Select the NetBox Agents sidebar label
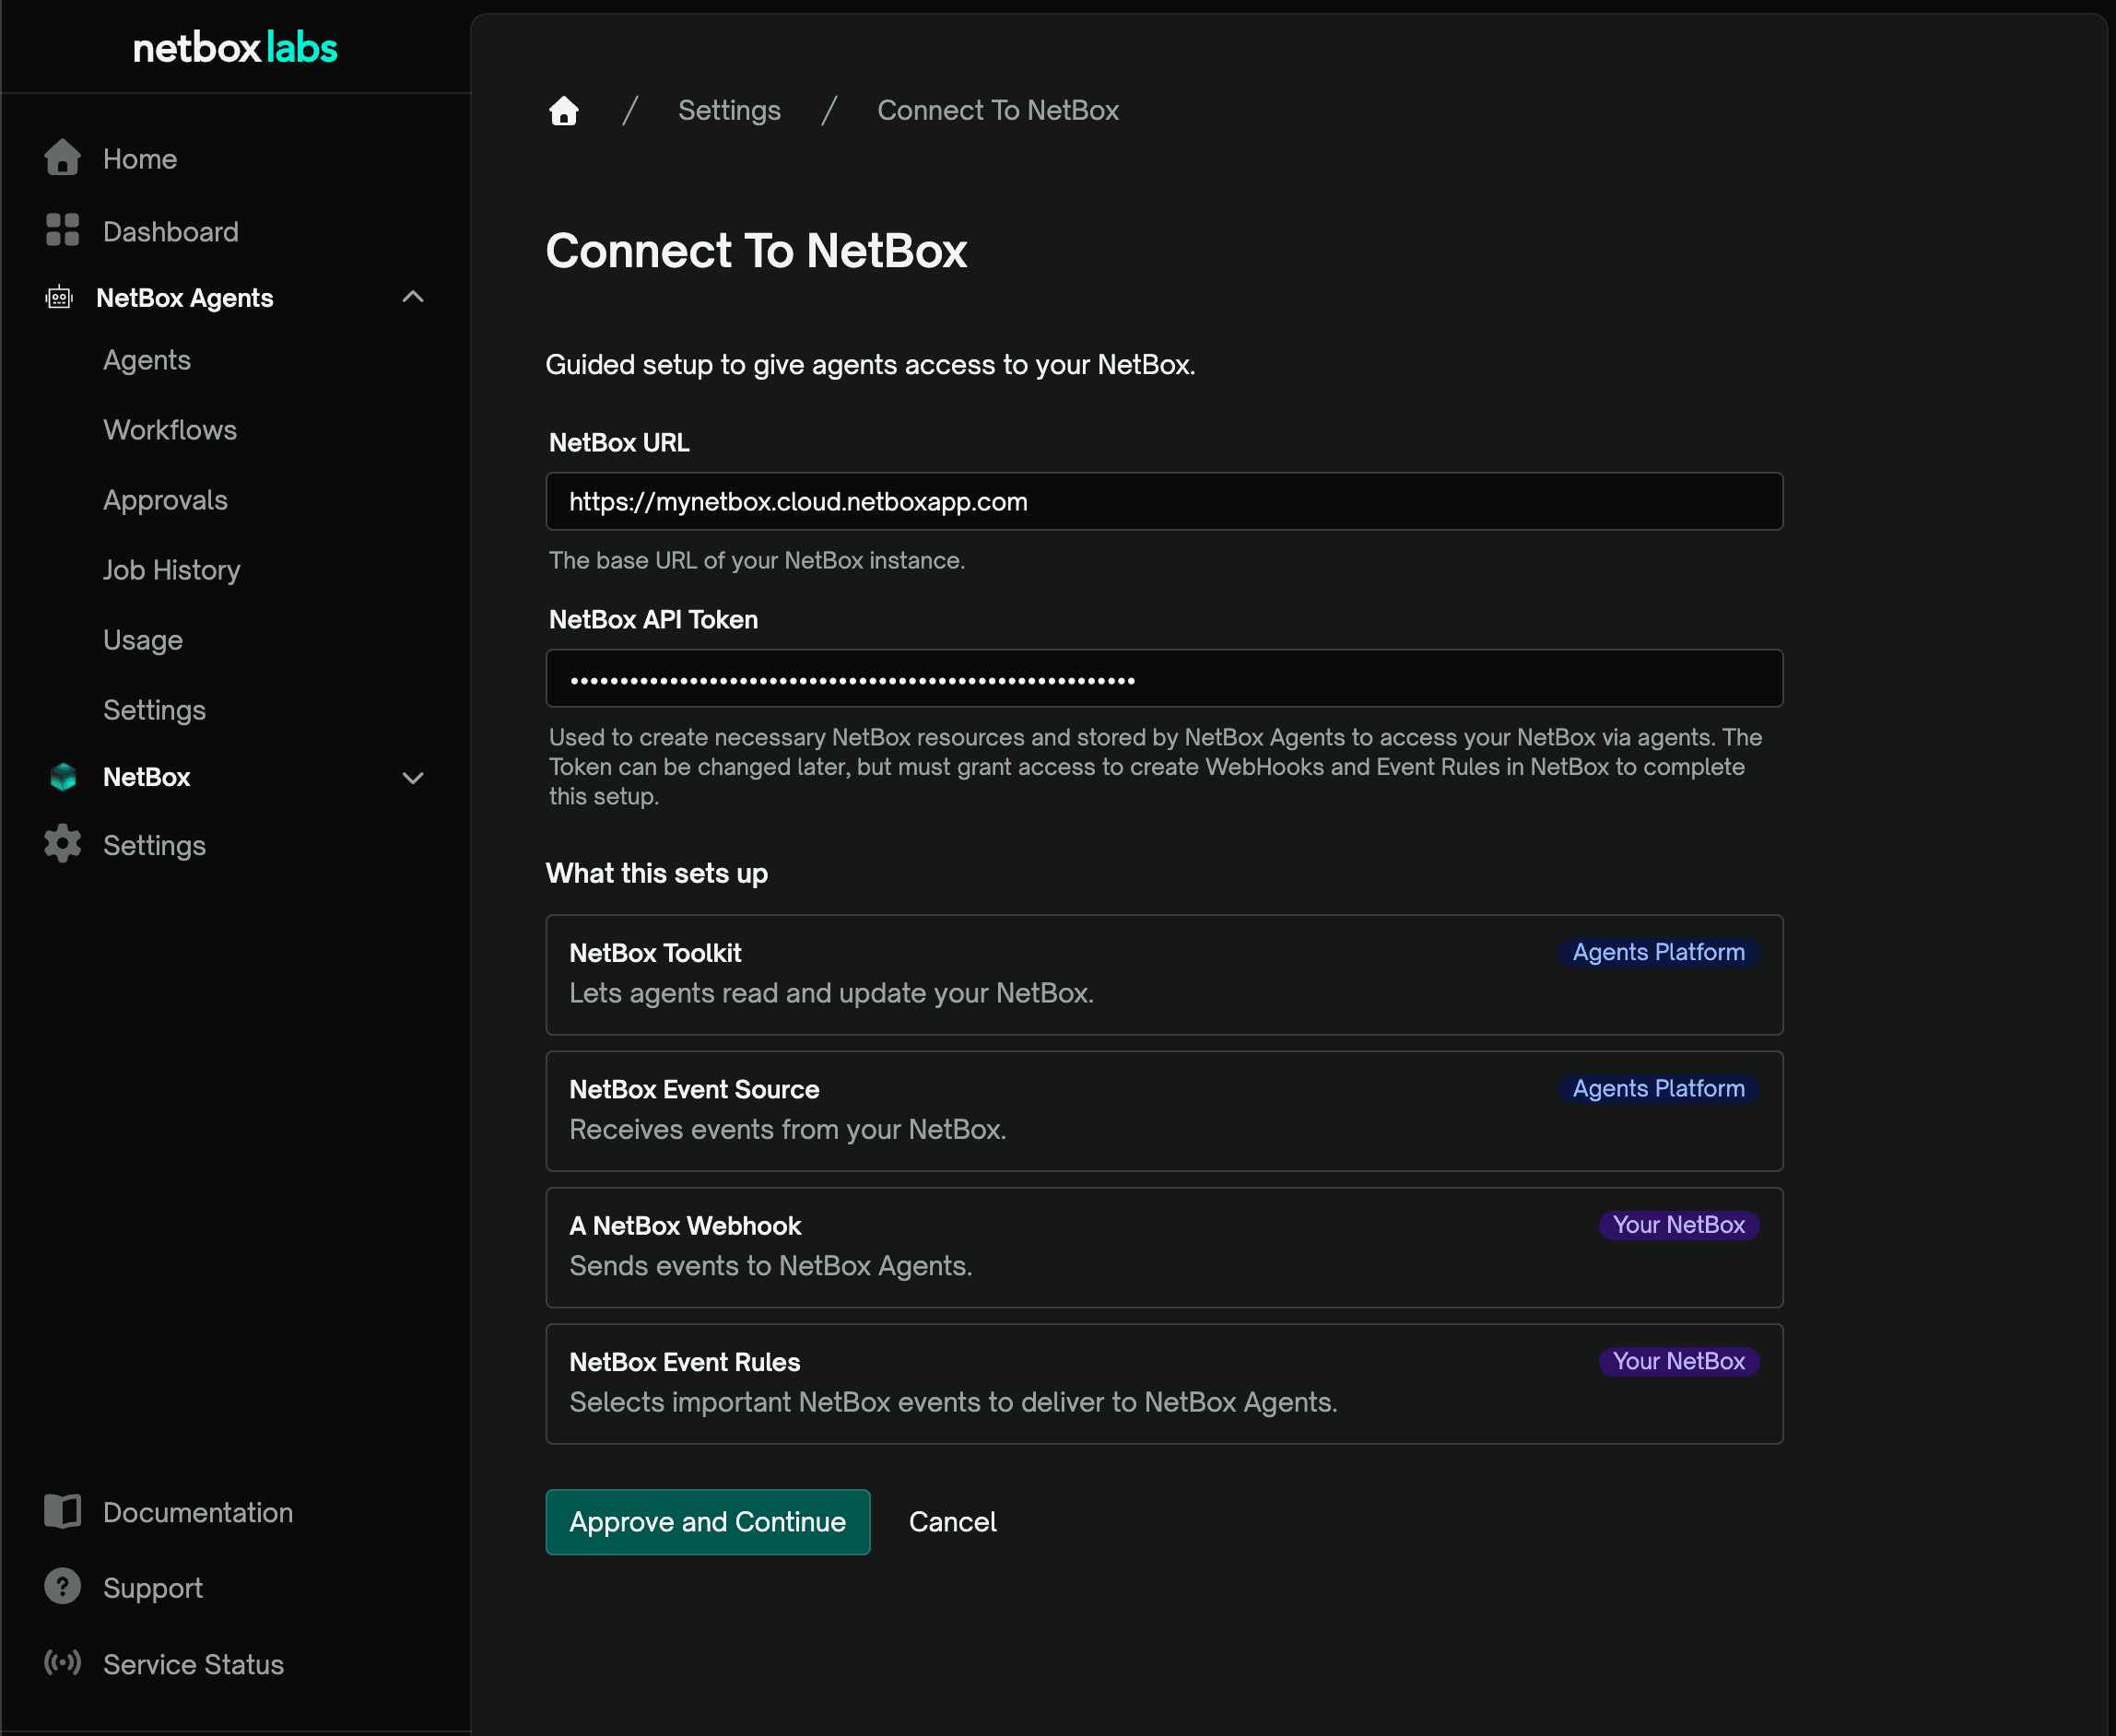Viewport: 2116px width, 1736px height. (185, 298)
